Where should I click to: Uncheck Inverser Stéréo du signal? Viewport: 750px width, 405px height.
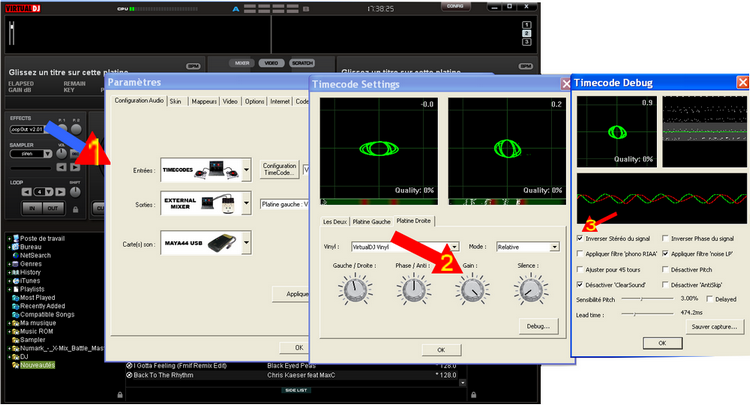tap(582, 239)
